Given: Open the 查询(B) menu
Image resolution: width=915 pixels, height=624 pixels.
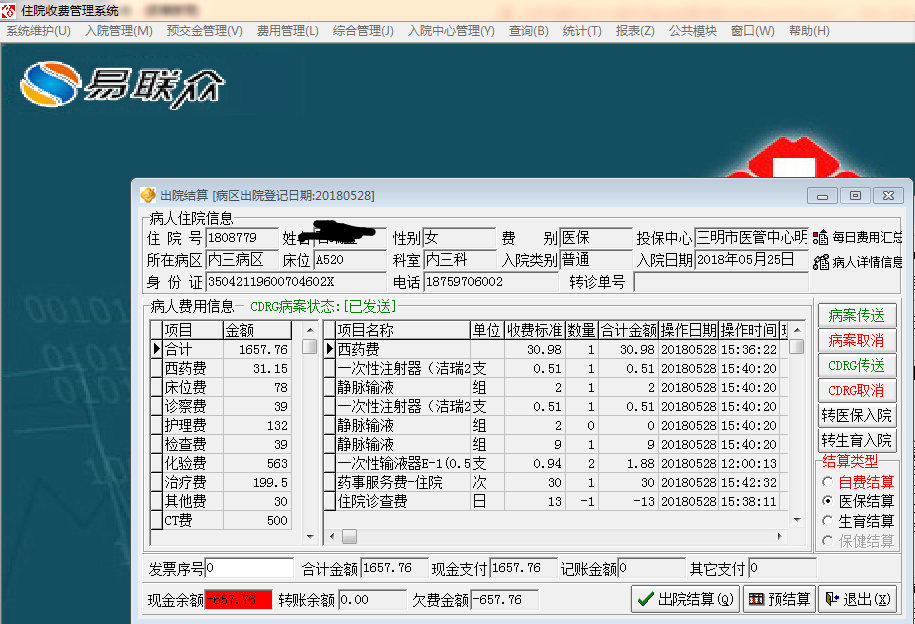Looking at the screenshot, I should (x=529, y=31).
